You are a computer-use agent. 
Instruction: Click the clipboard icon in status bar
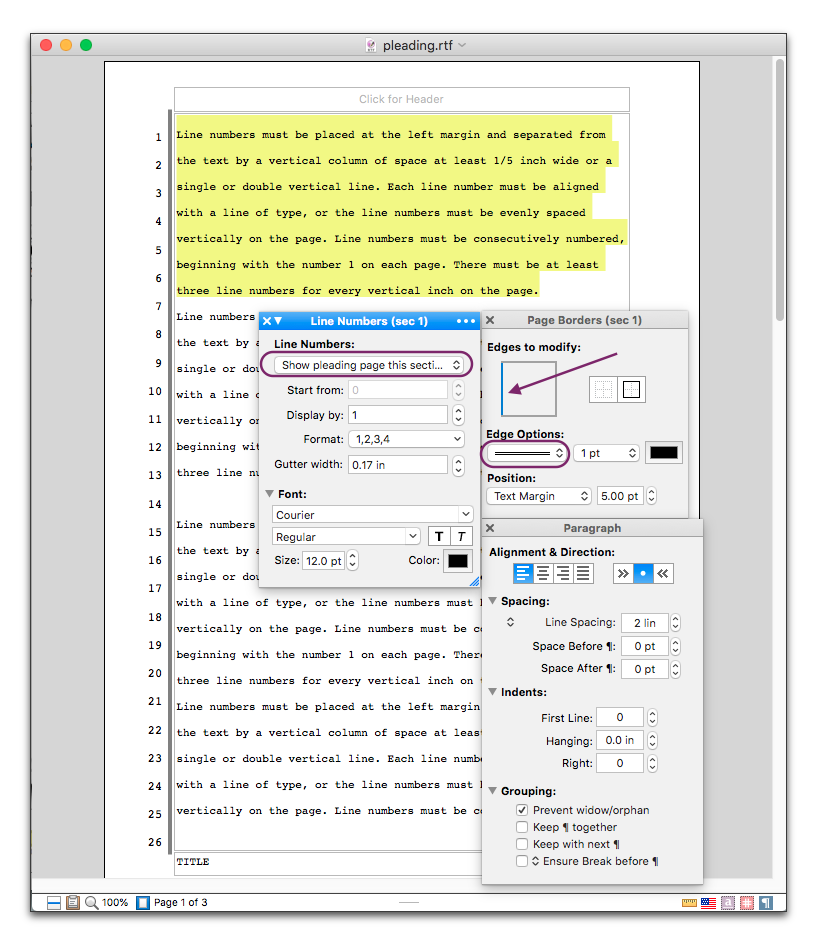click(x=73, y=902)
